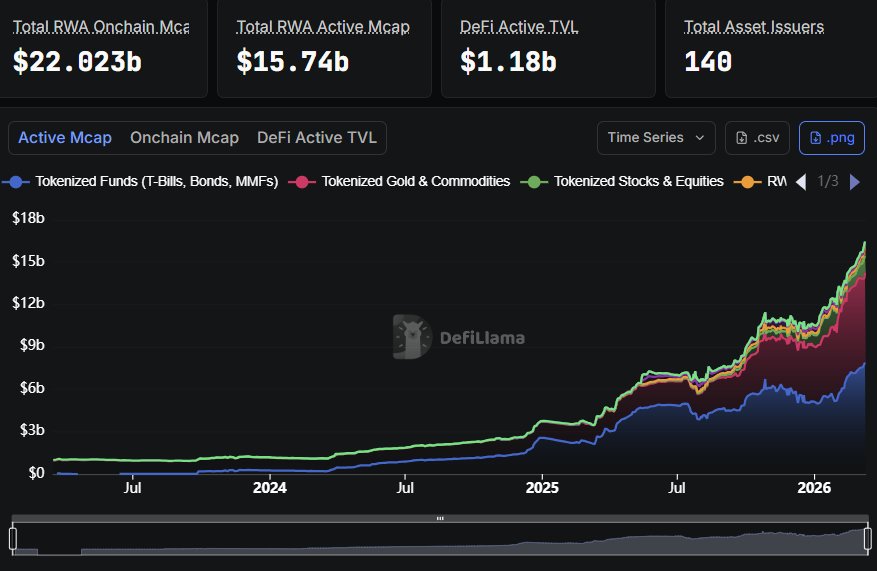Open the Time Series dropdown
The height and width of the screenshot is (571, 877).
coord(660,138)
